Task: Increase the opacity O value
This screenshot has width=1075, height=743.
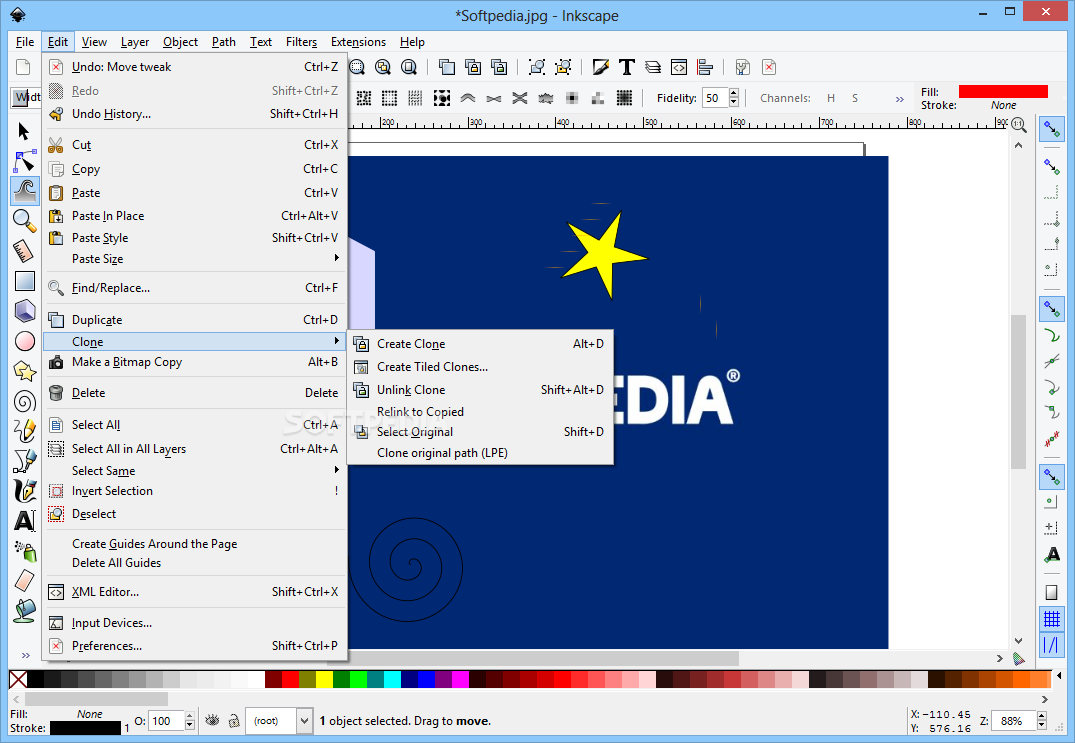Action: pyautogui.click(x=190, y=716)
